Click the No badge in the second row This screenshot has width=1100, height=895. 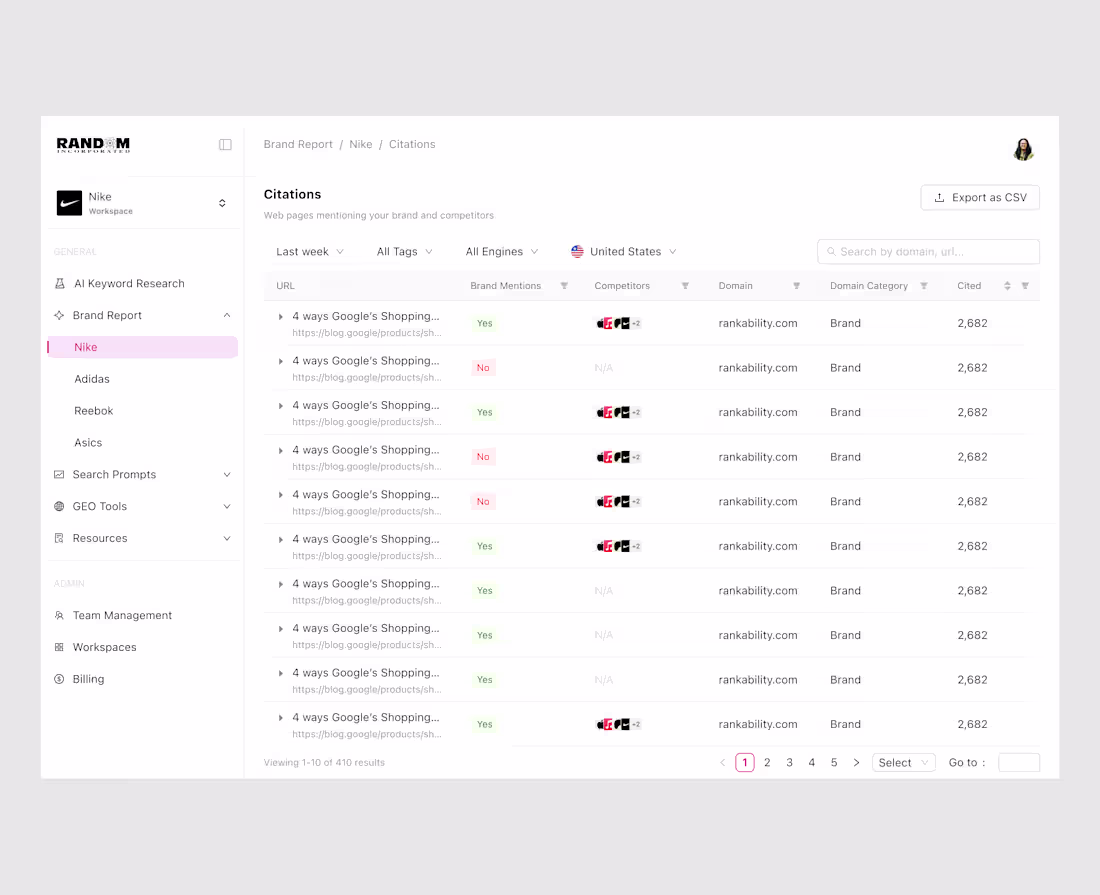coord(483,368)
